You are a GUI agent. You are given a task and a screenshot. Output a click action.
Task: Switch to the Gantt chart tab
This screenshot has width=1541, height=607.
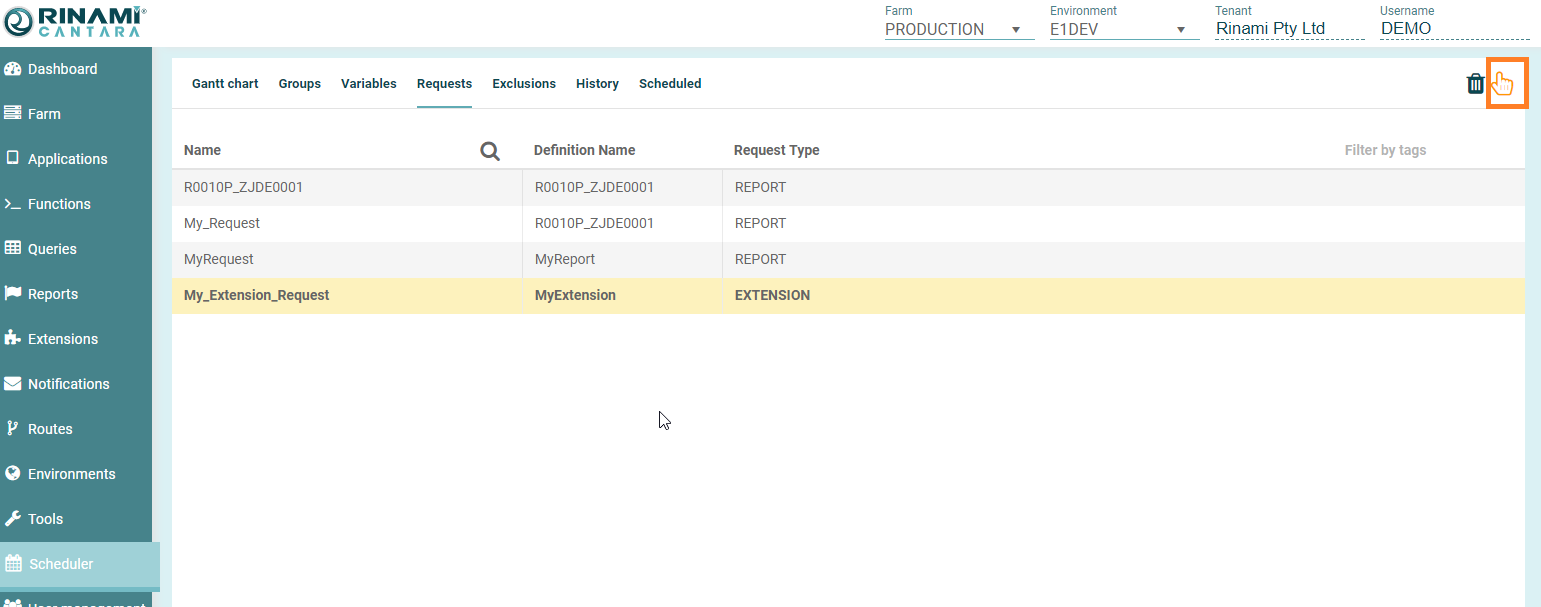(x=225, y=84)
